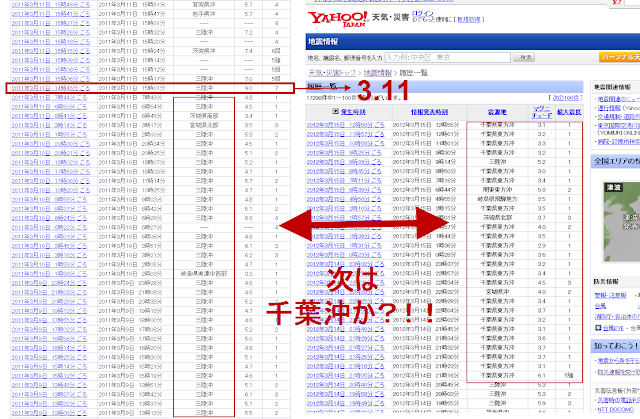Viewport: 640px width, 419px height.
Task: Open the 病院・診療所検索 sidebar link
Action: tap(619, 142)
